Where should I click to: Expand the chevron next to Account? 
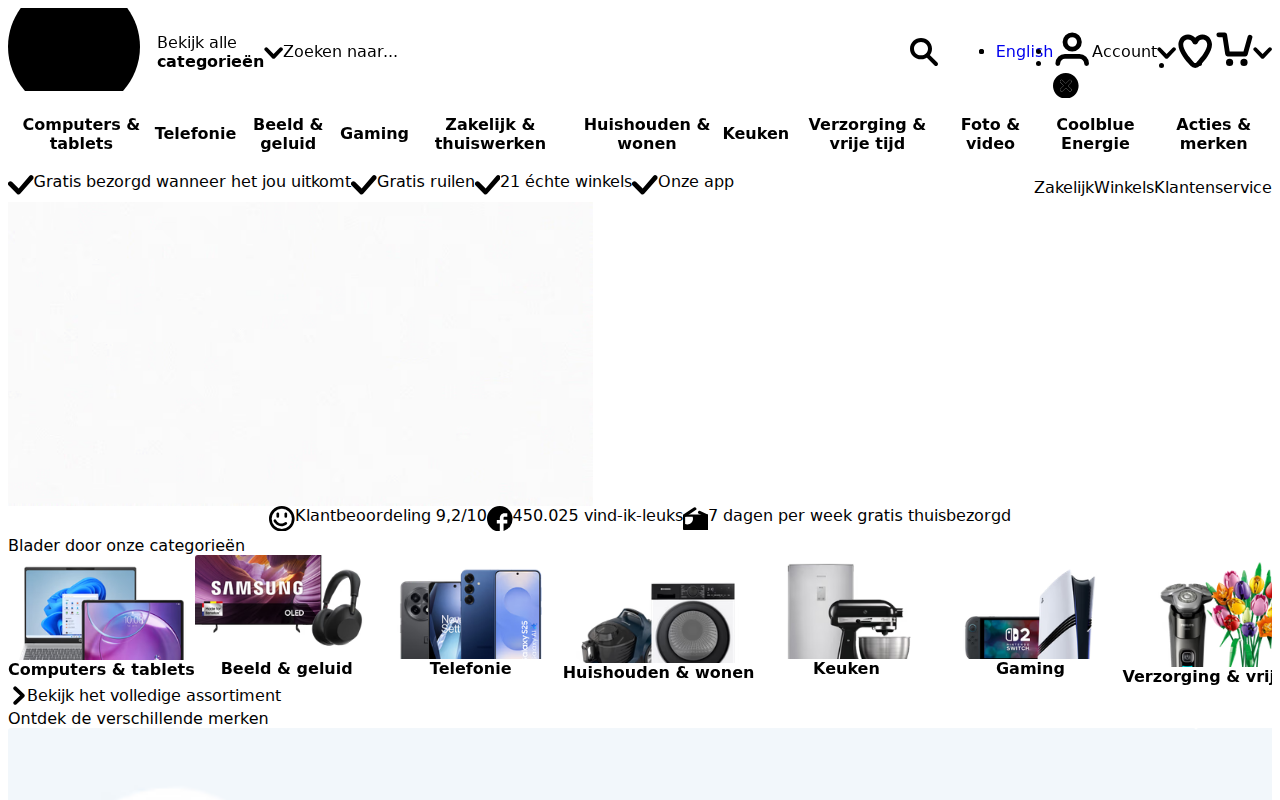point(1166,52)
